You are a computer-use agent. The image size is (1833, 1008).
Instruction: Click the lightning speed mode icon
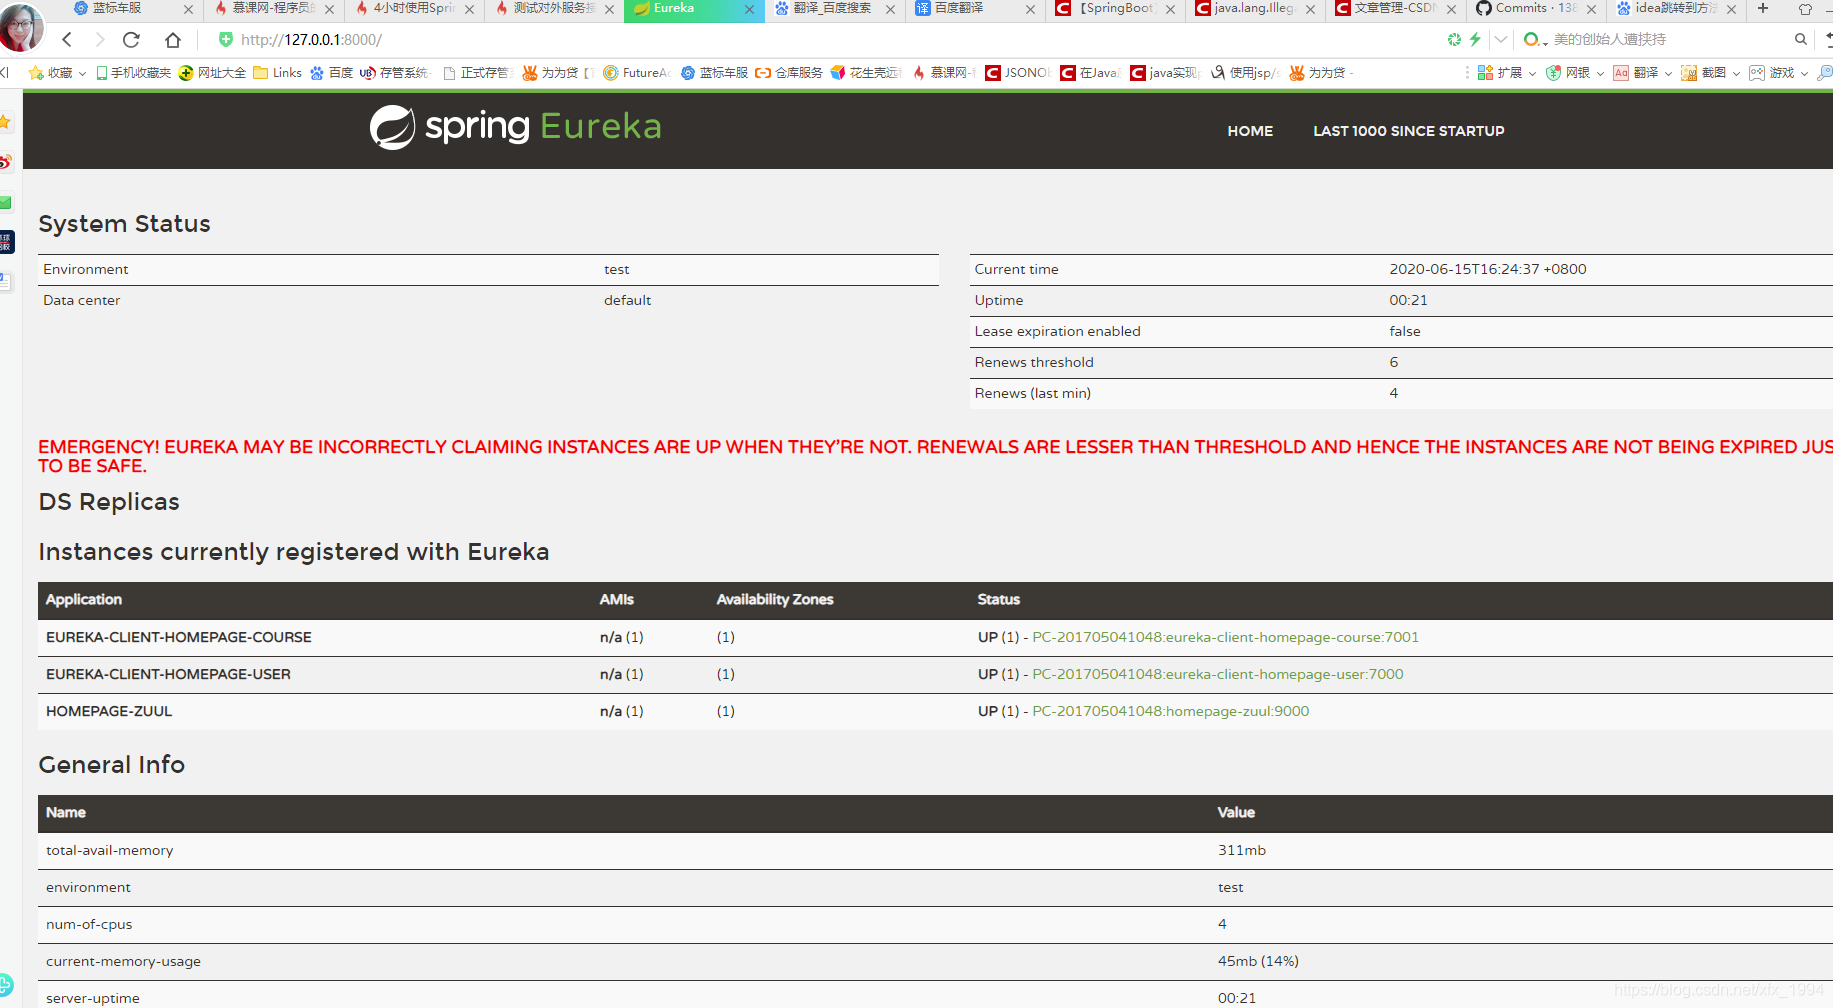pos(1475,40)
